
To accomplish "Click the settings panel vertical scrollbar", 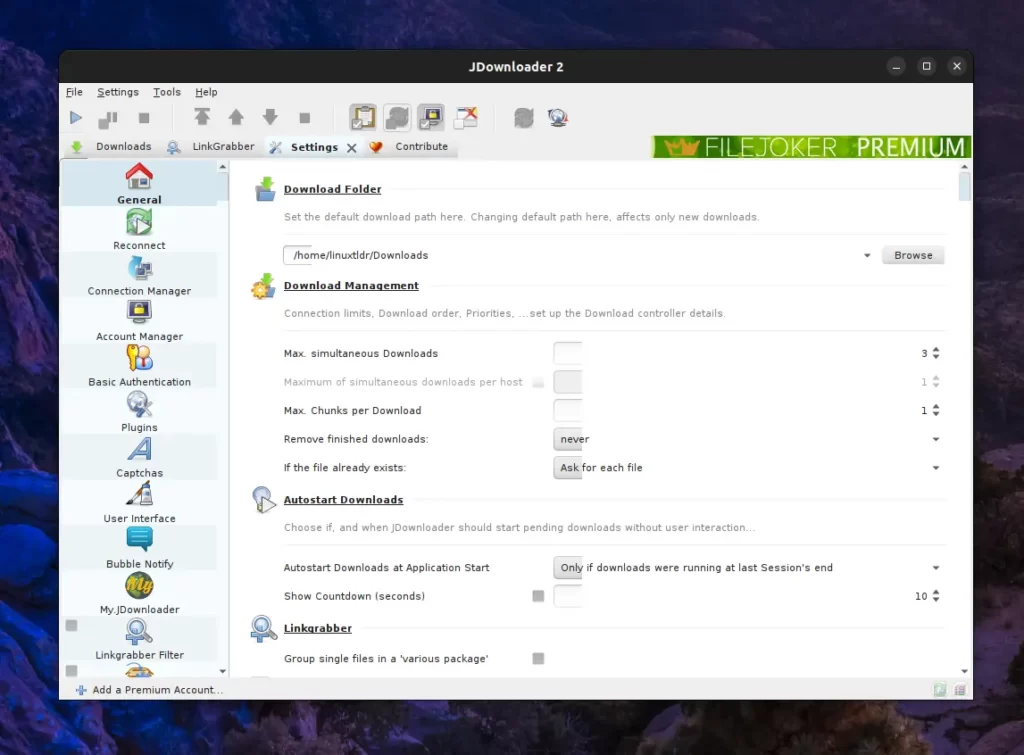I will 965,187.
